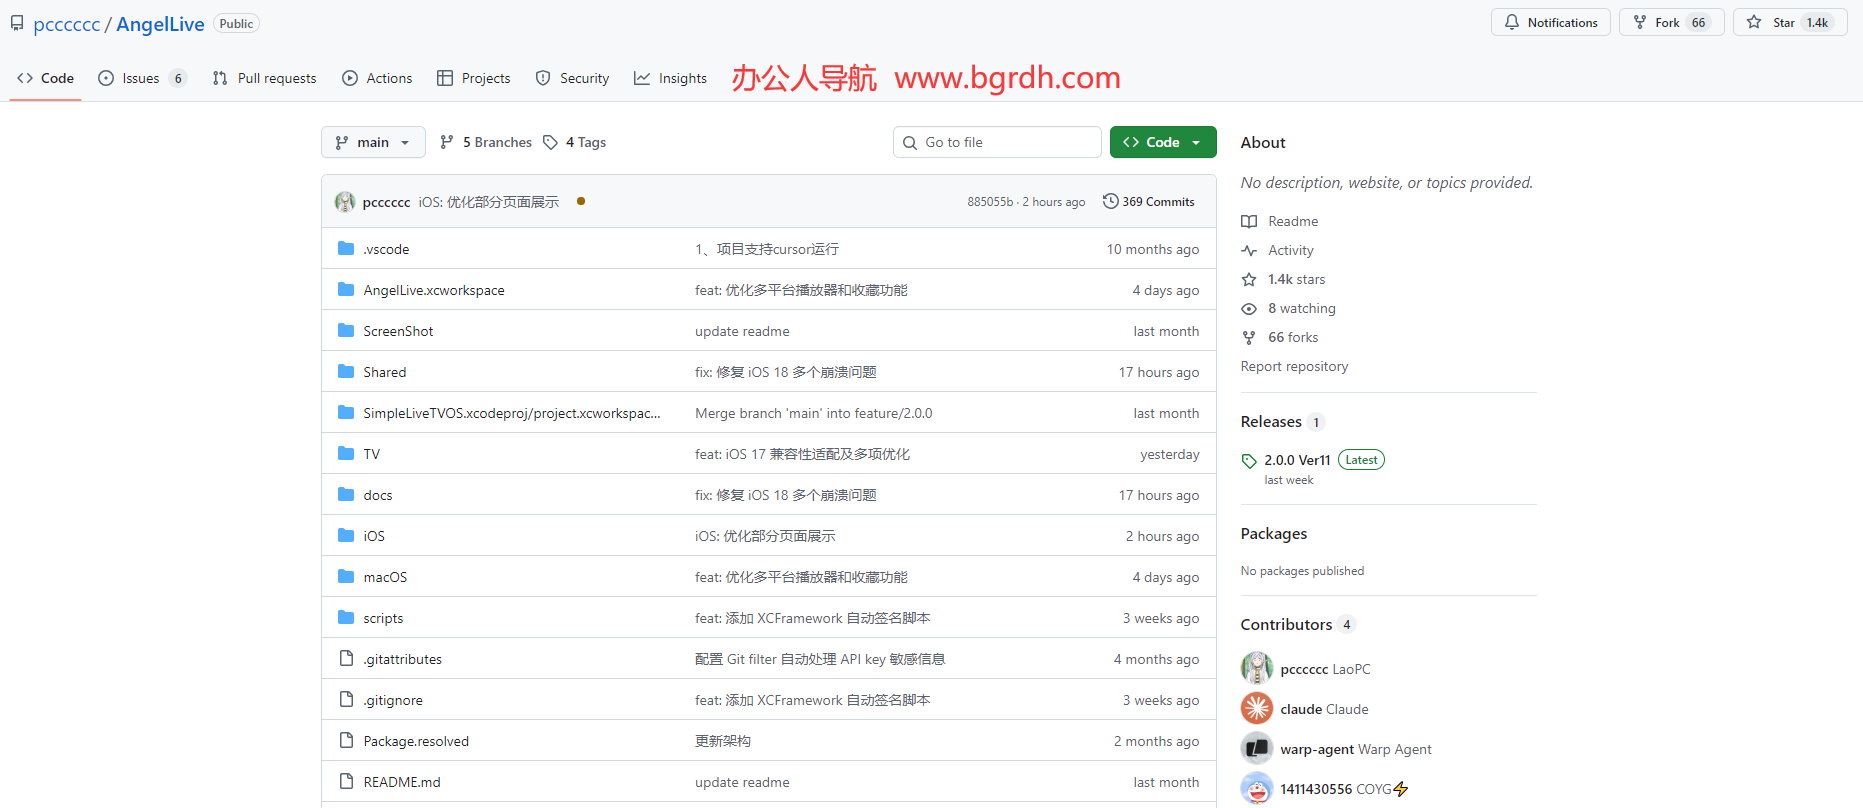1863x808 pixels.
Task: Click the ScreenShot folder icon
Action: [346, 330]
